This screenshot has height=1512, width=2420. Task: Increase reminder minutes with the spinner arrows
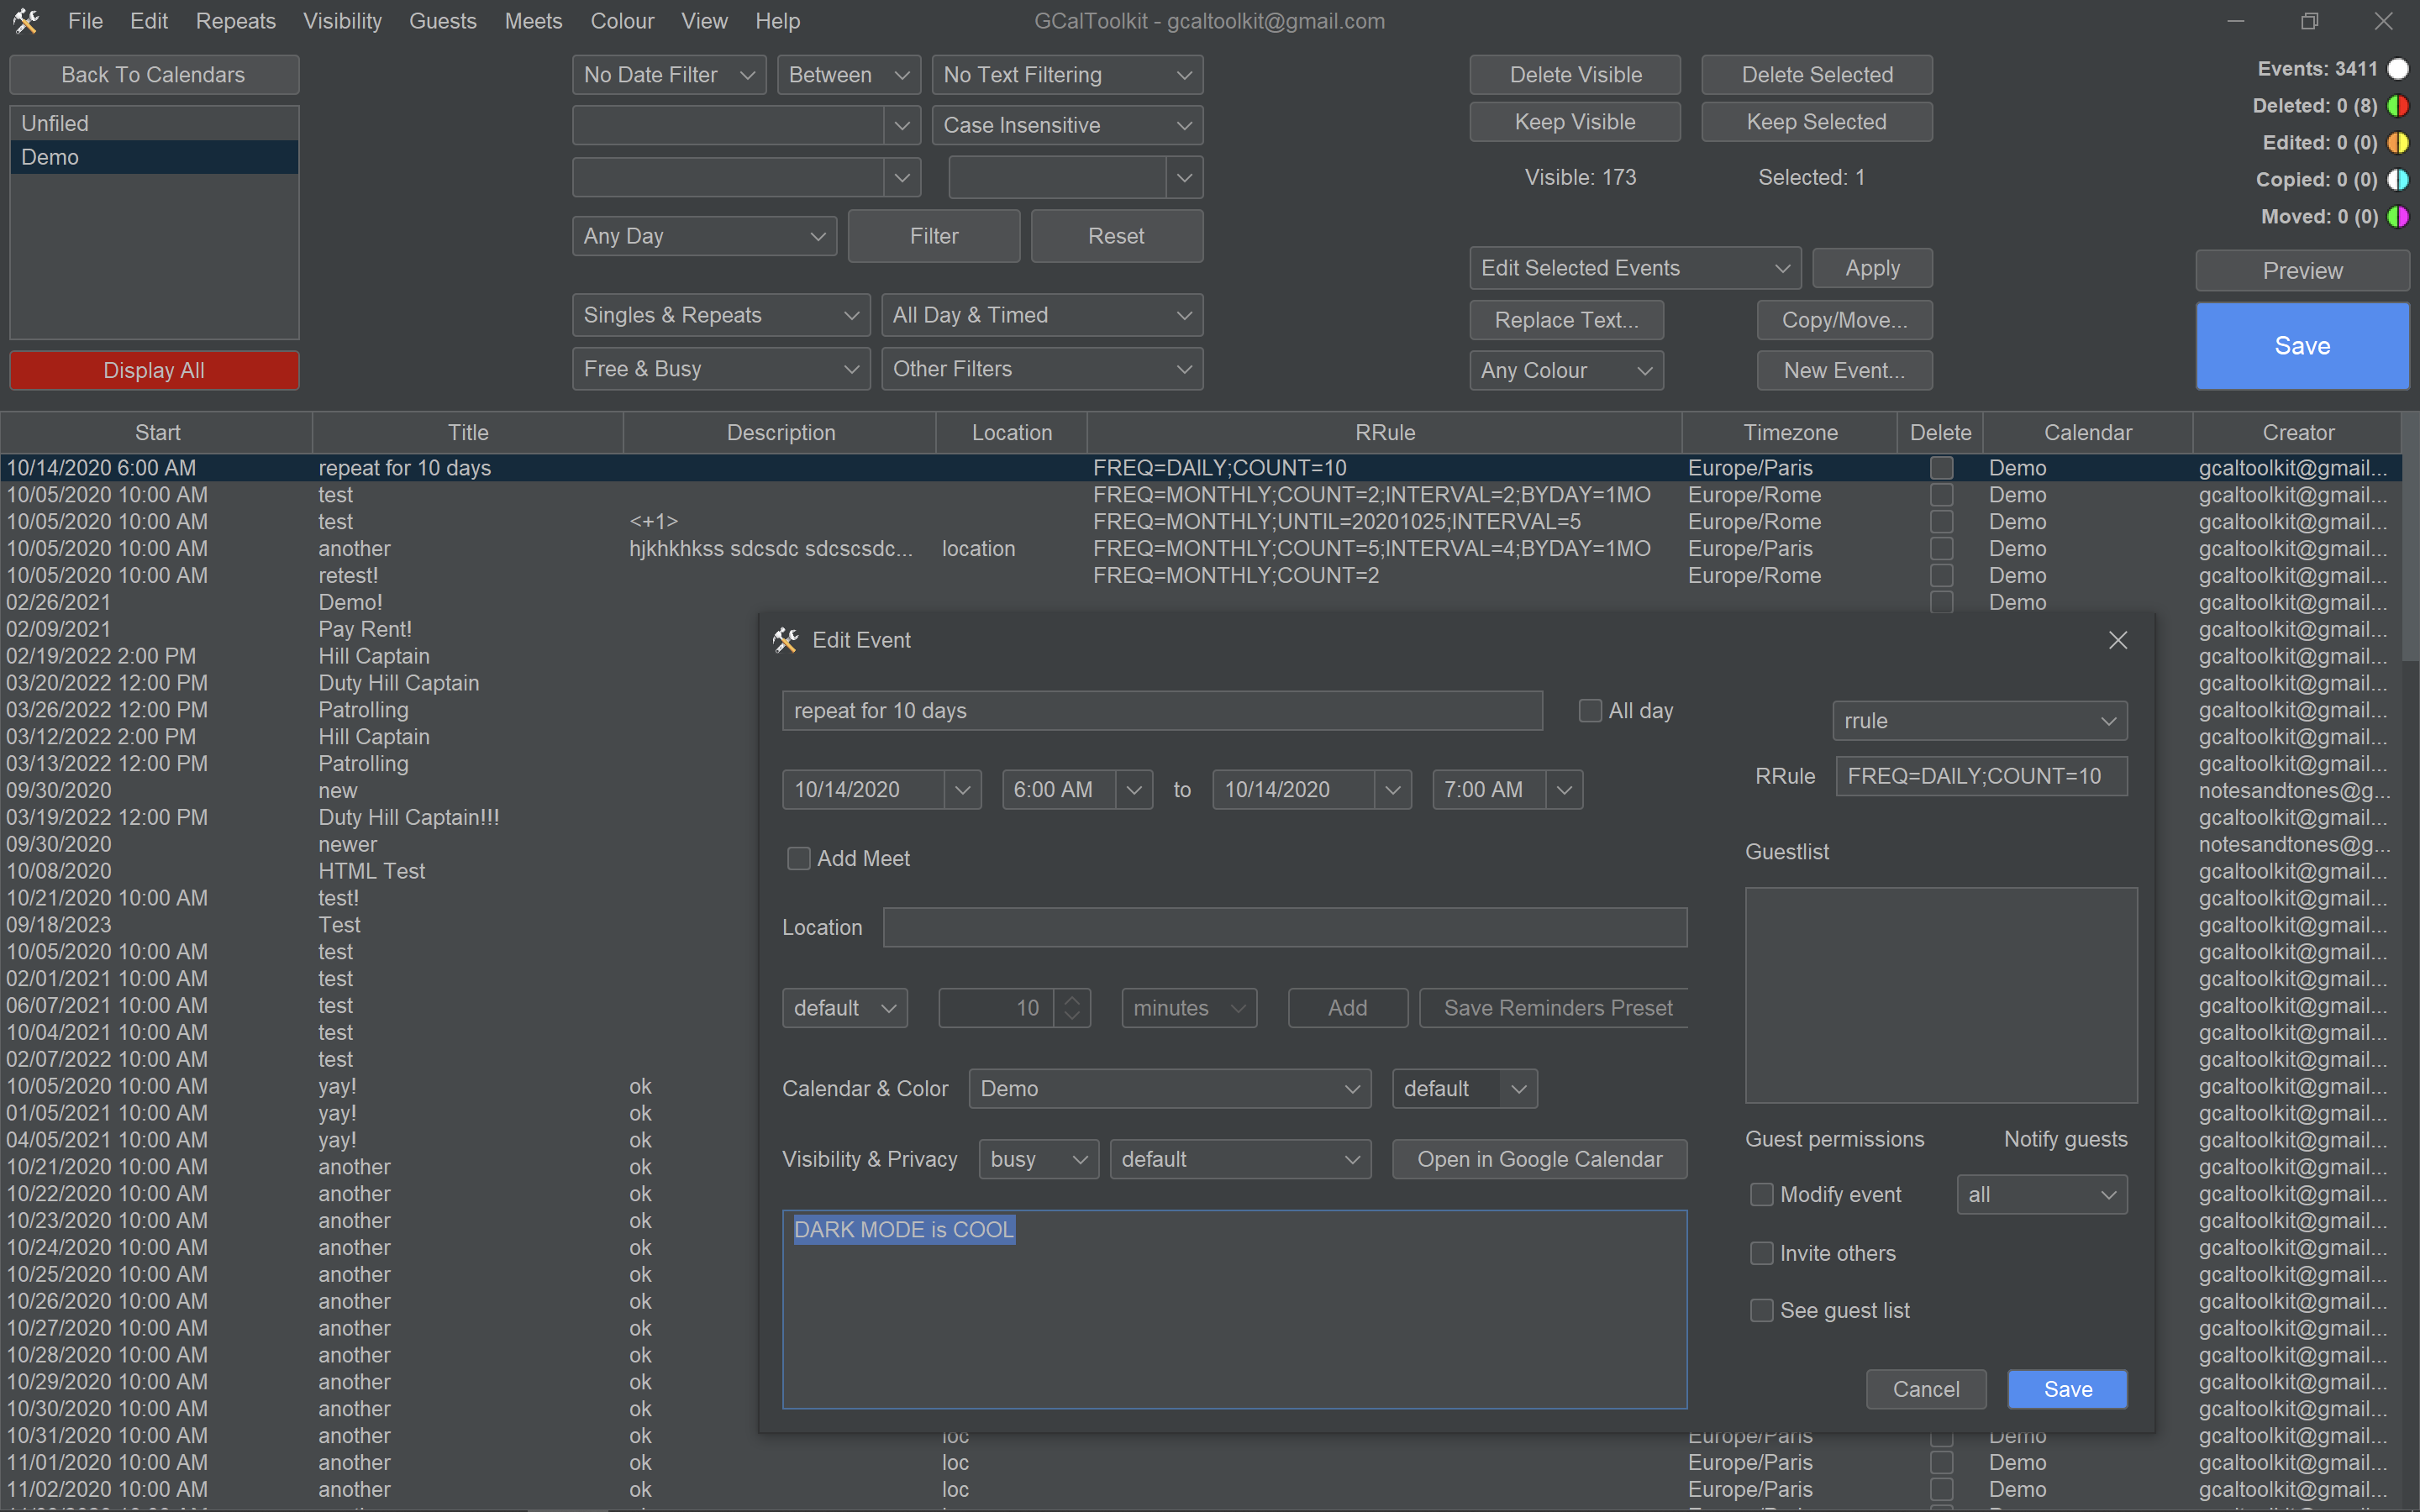(x=1072, y=1000)
